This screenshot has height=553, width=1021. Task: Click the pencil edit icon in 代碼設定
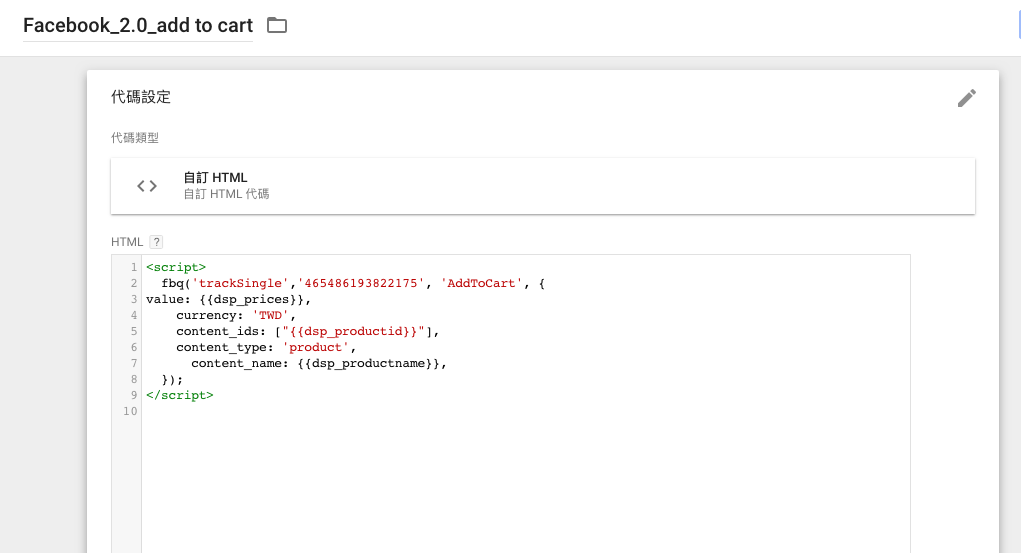(967, 98)
